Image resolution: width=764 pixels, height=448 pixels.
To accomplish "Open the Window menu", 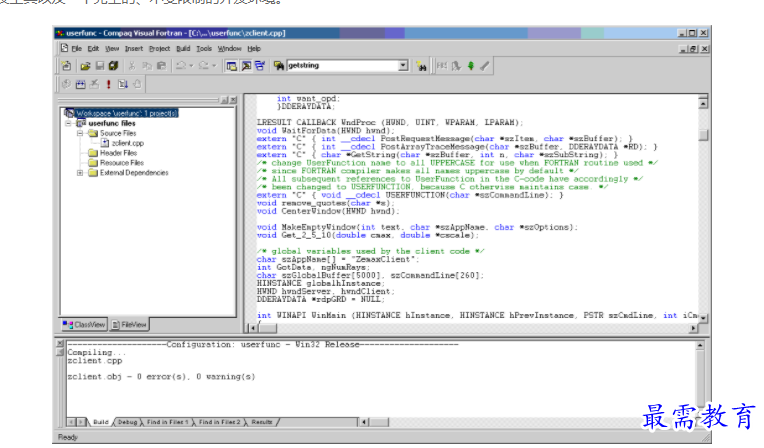I will [229, 49].
